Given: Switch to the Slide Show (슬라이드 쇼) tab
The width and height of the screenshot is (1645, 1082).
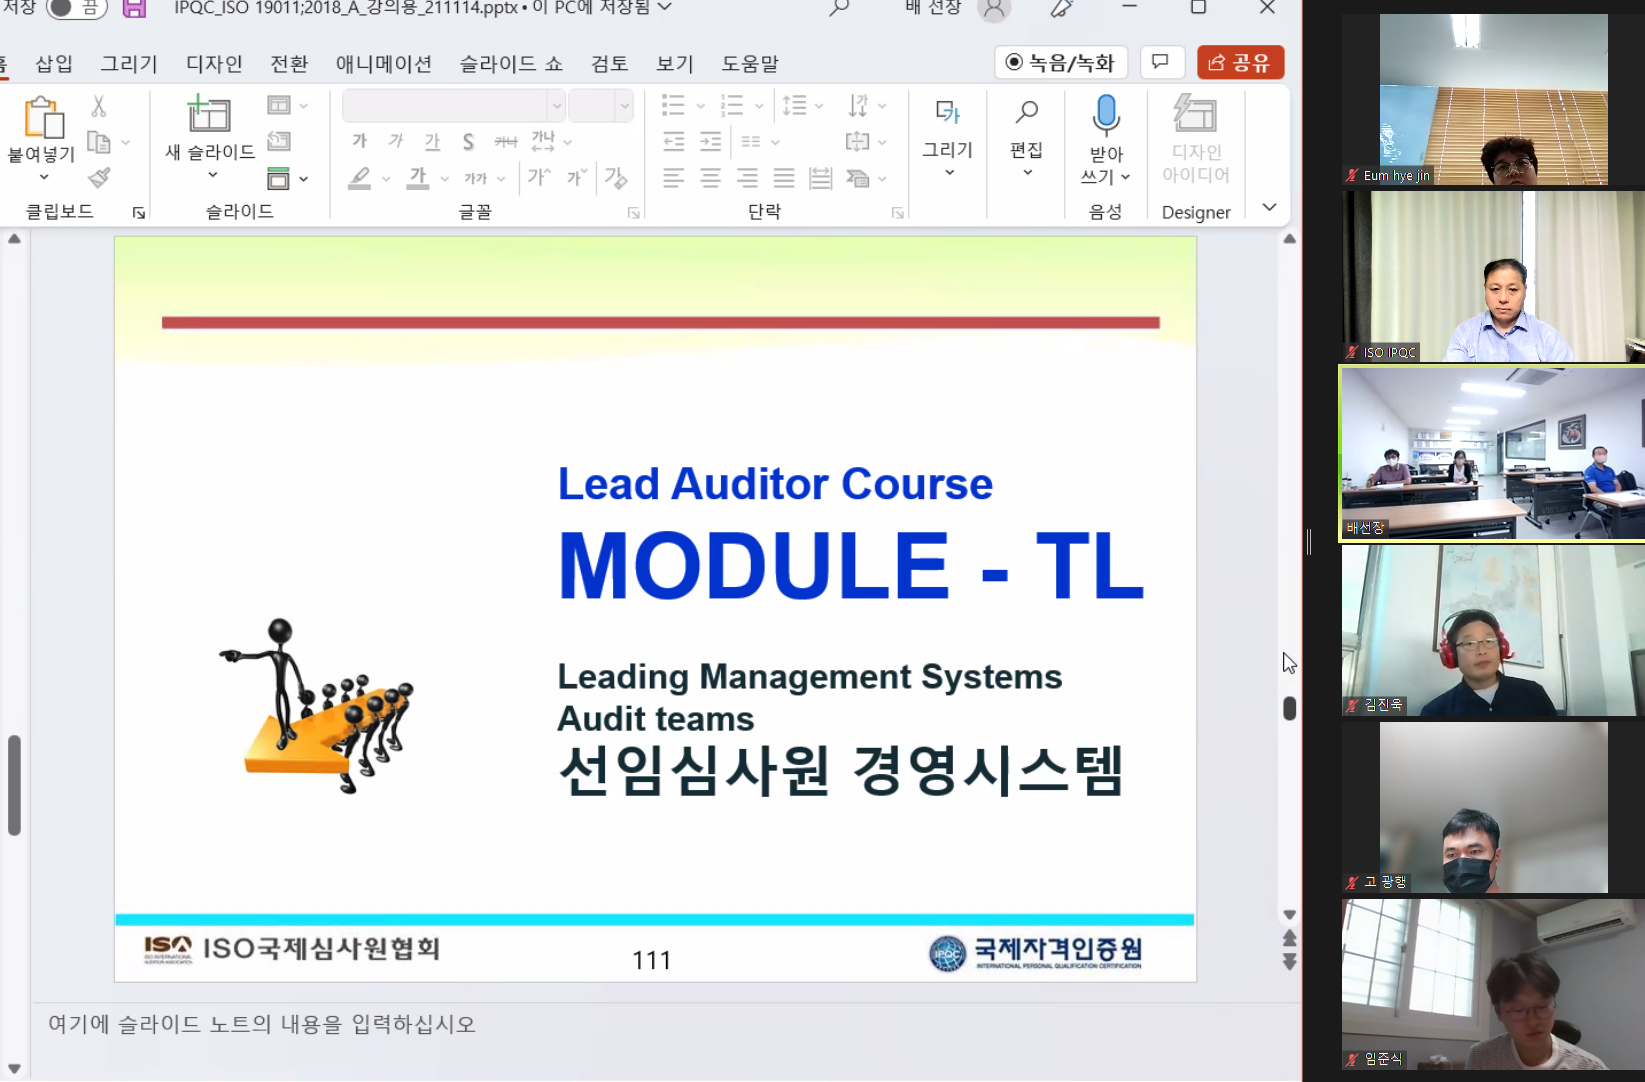Looking at the screenshot, I should pyautogui.click(x=510, y=64).
